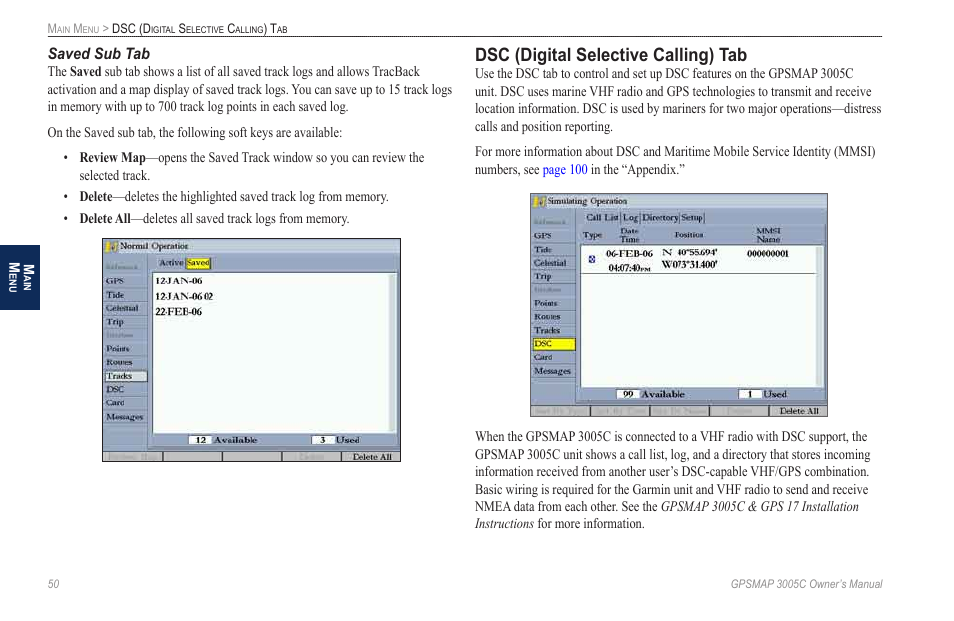The height and width of the screenshot is (621, 954).
Task: Click call time '04:07:40PM'
Action: pyautogui.click(x=629, y=268)
